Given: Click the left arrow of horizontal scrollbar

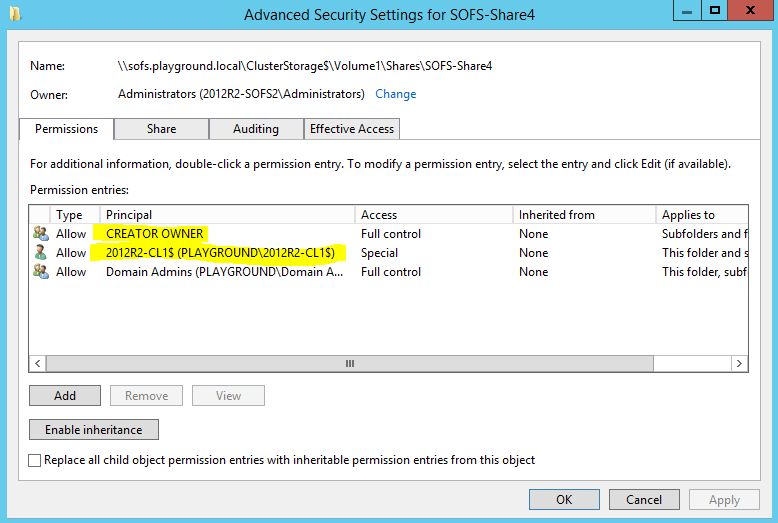Looking at the screenshot, I should pyautogui.click(x=38, y=364).
